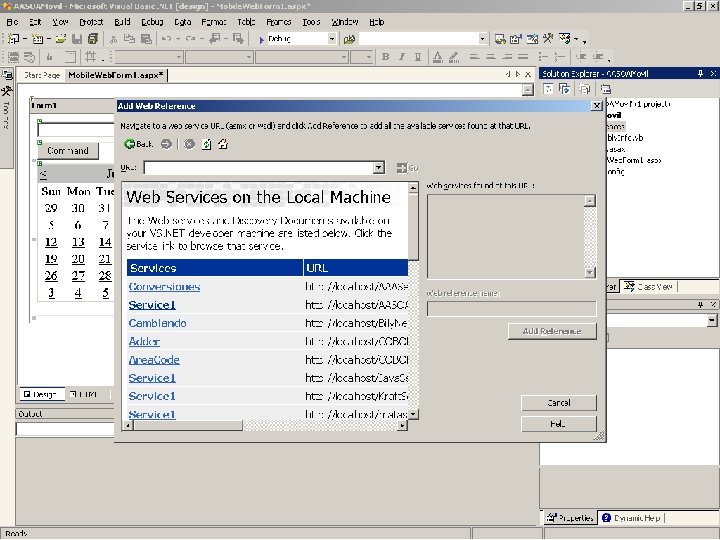Click the Redo arrow icon

coord(190,39)
